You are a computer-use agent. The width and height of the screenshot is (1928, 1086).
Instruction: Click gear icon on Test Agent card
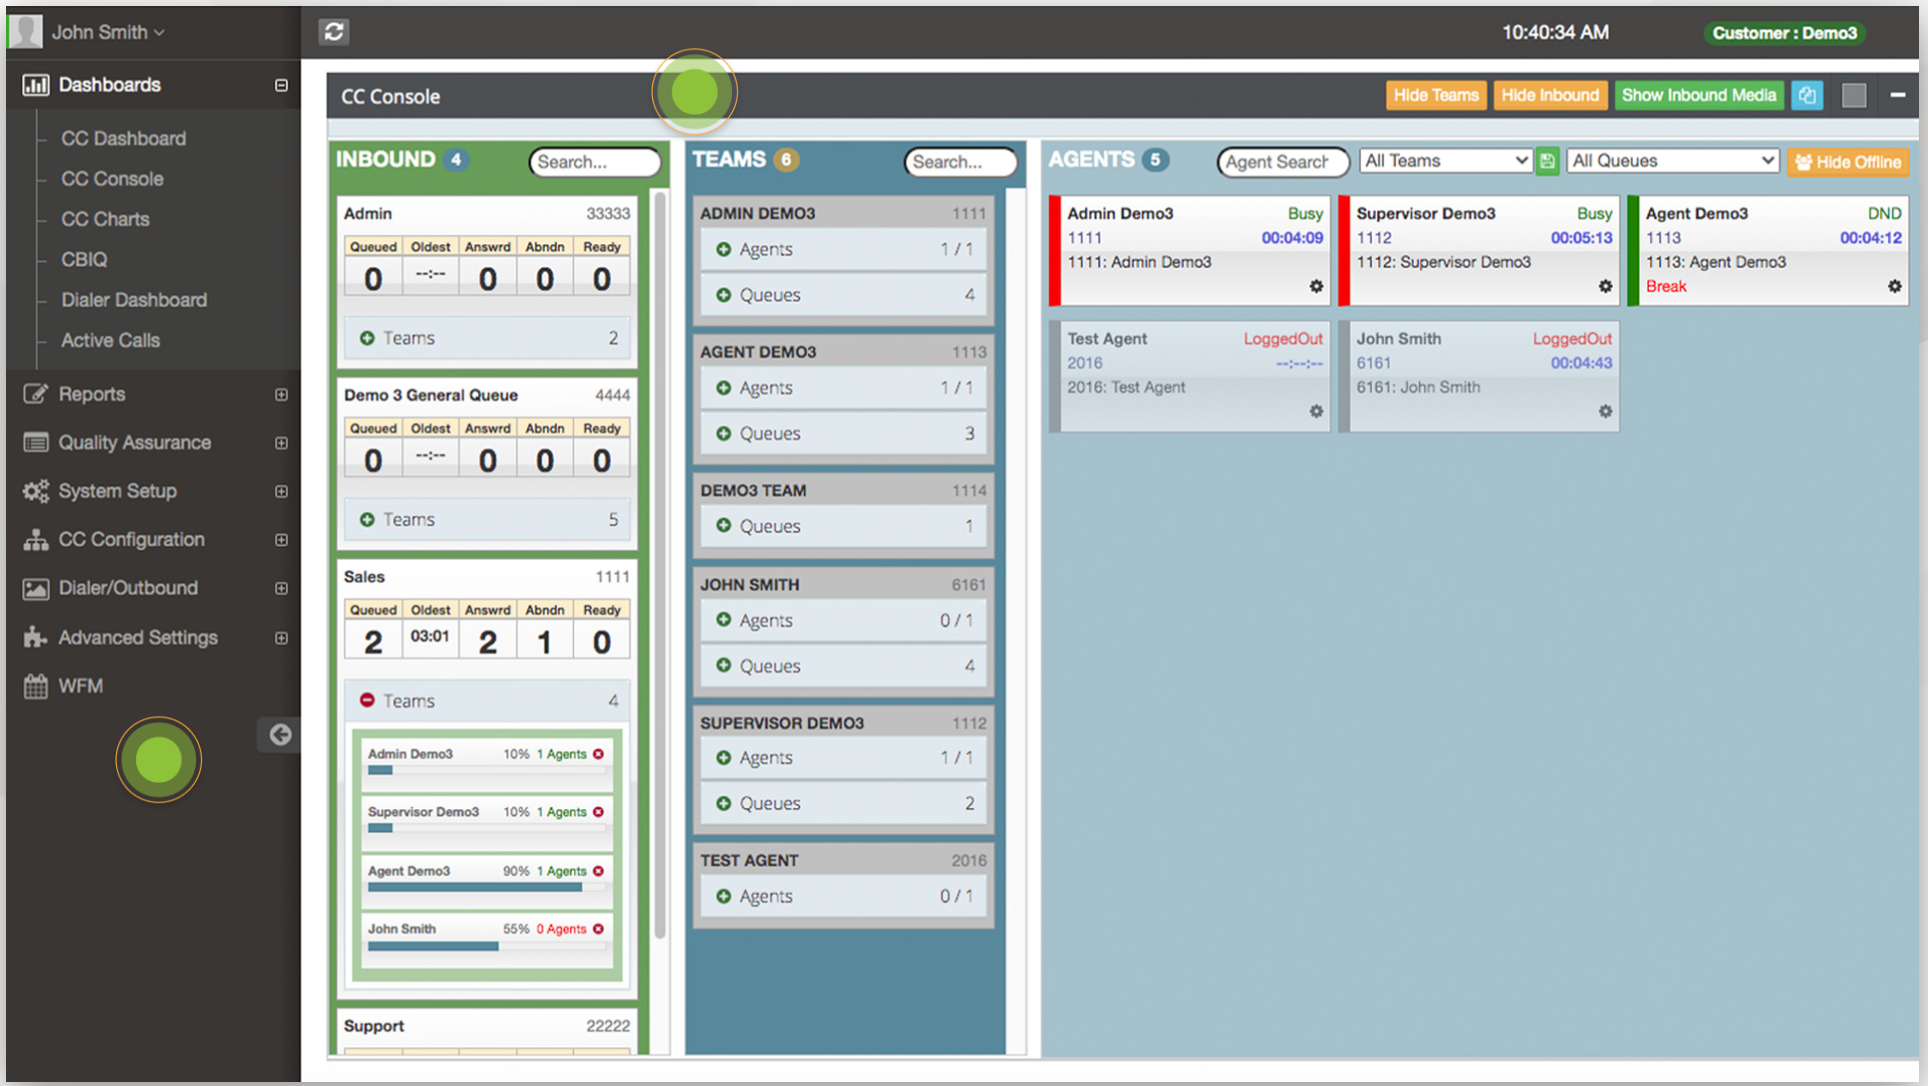point(1316,412)
